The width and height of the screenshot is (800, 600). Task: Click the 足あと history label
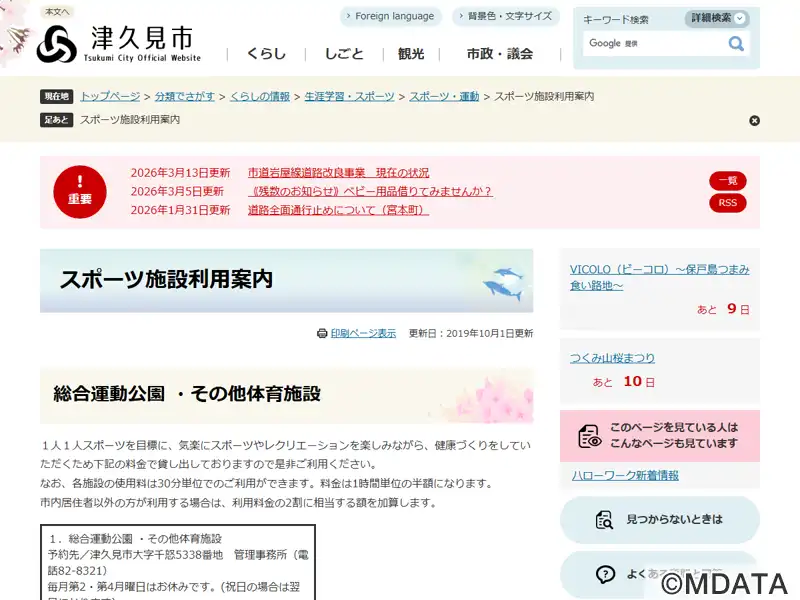pos(56,120)
